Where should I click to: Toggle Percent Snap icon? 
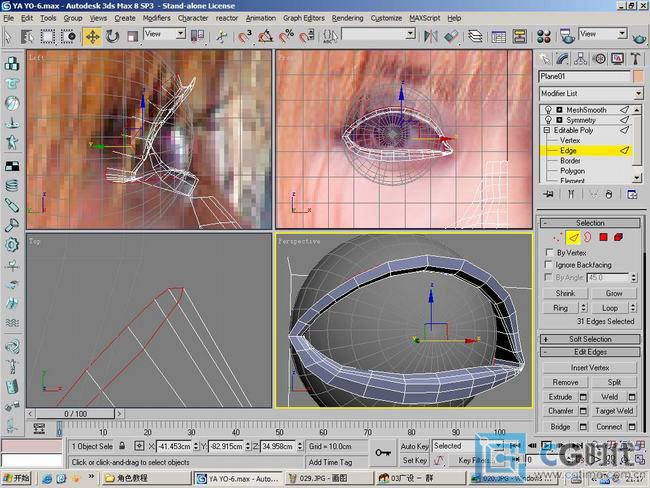point(286,37)
